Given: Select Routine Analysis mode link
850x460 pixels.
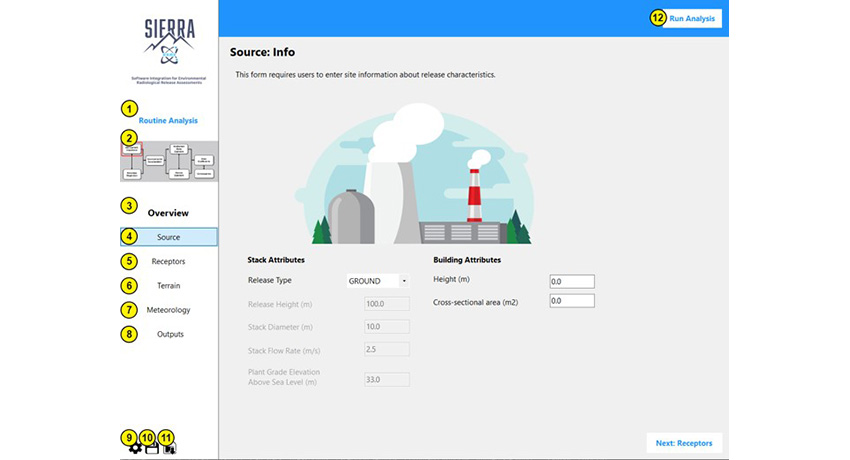Looking at the screenshot, I should pyautogui.click(x=168, y=120).
